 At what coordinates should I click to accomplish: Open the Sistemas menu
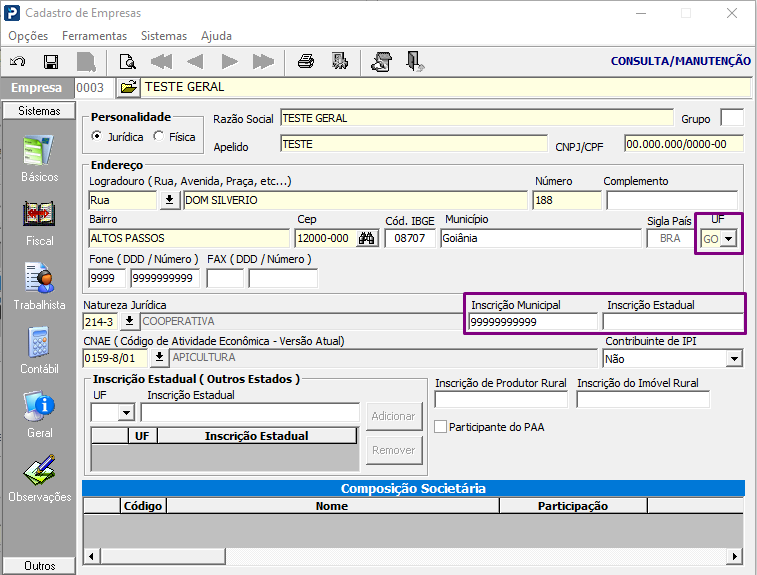coord(164,36)
